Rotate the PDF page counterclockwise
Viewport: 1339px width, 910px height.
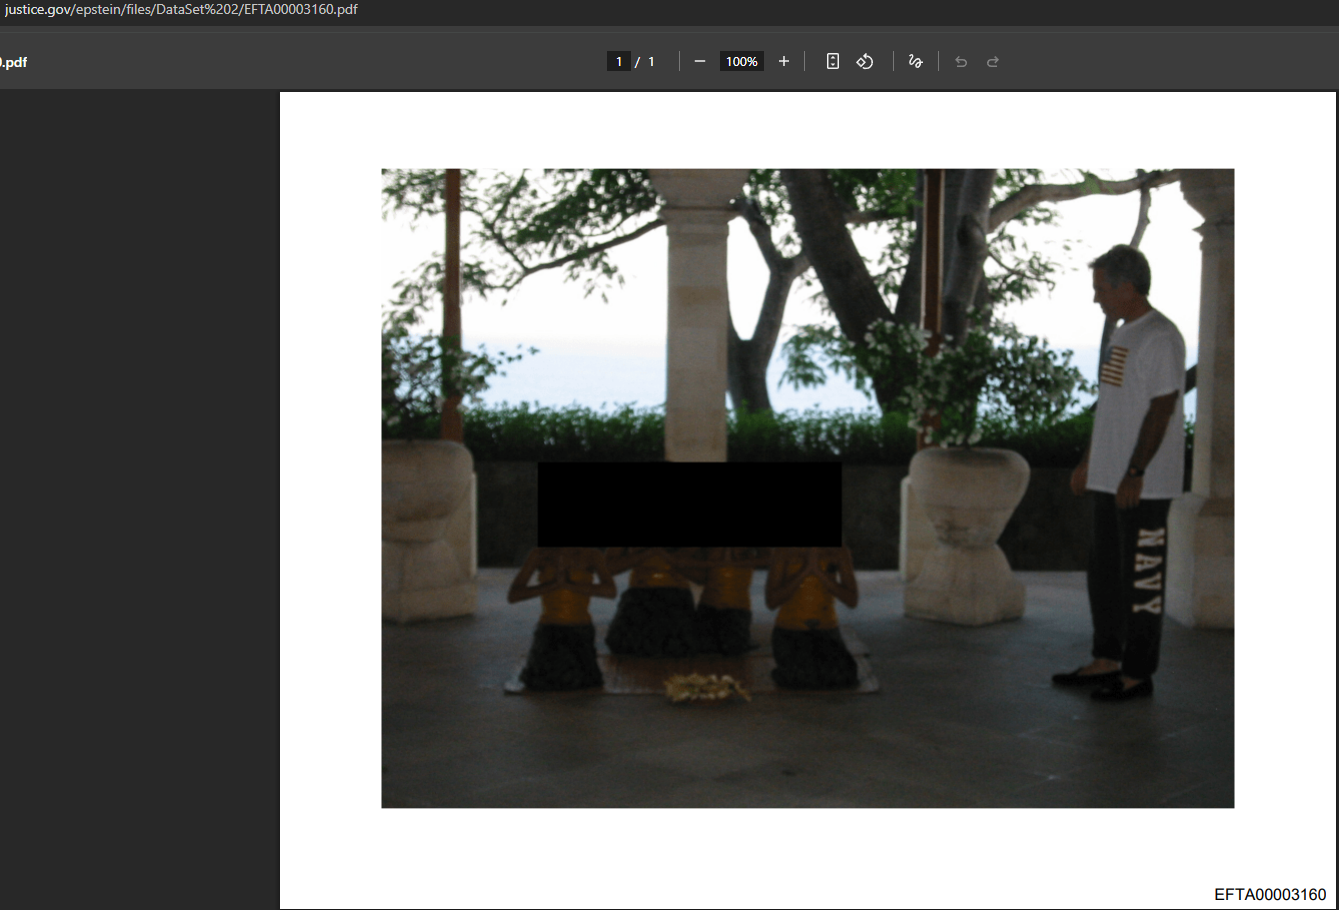pos(865,62)
